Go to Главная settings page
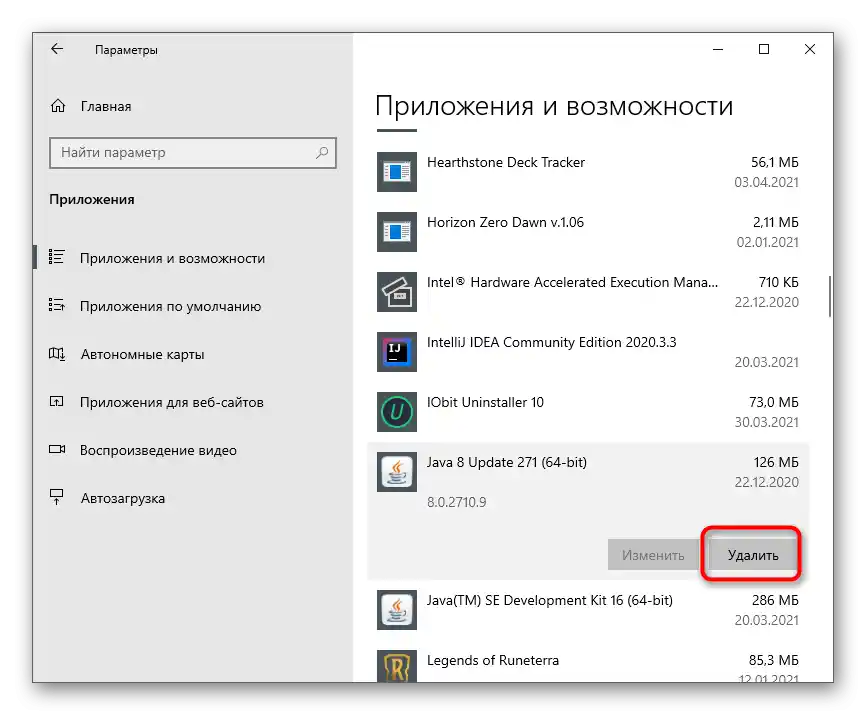The width and height of the screenshot is (866, 715). 106,107
